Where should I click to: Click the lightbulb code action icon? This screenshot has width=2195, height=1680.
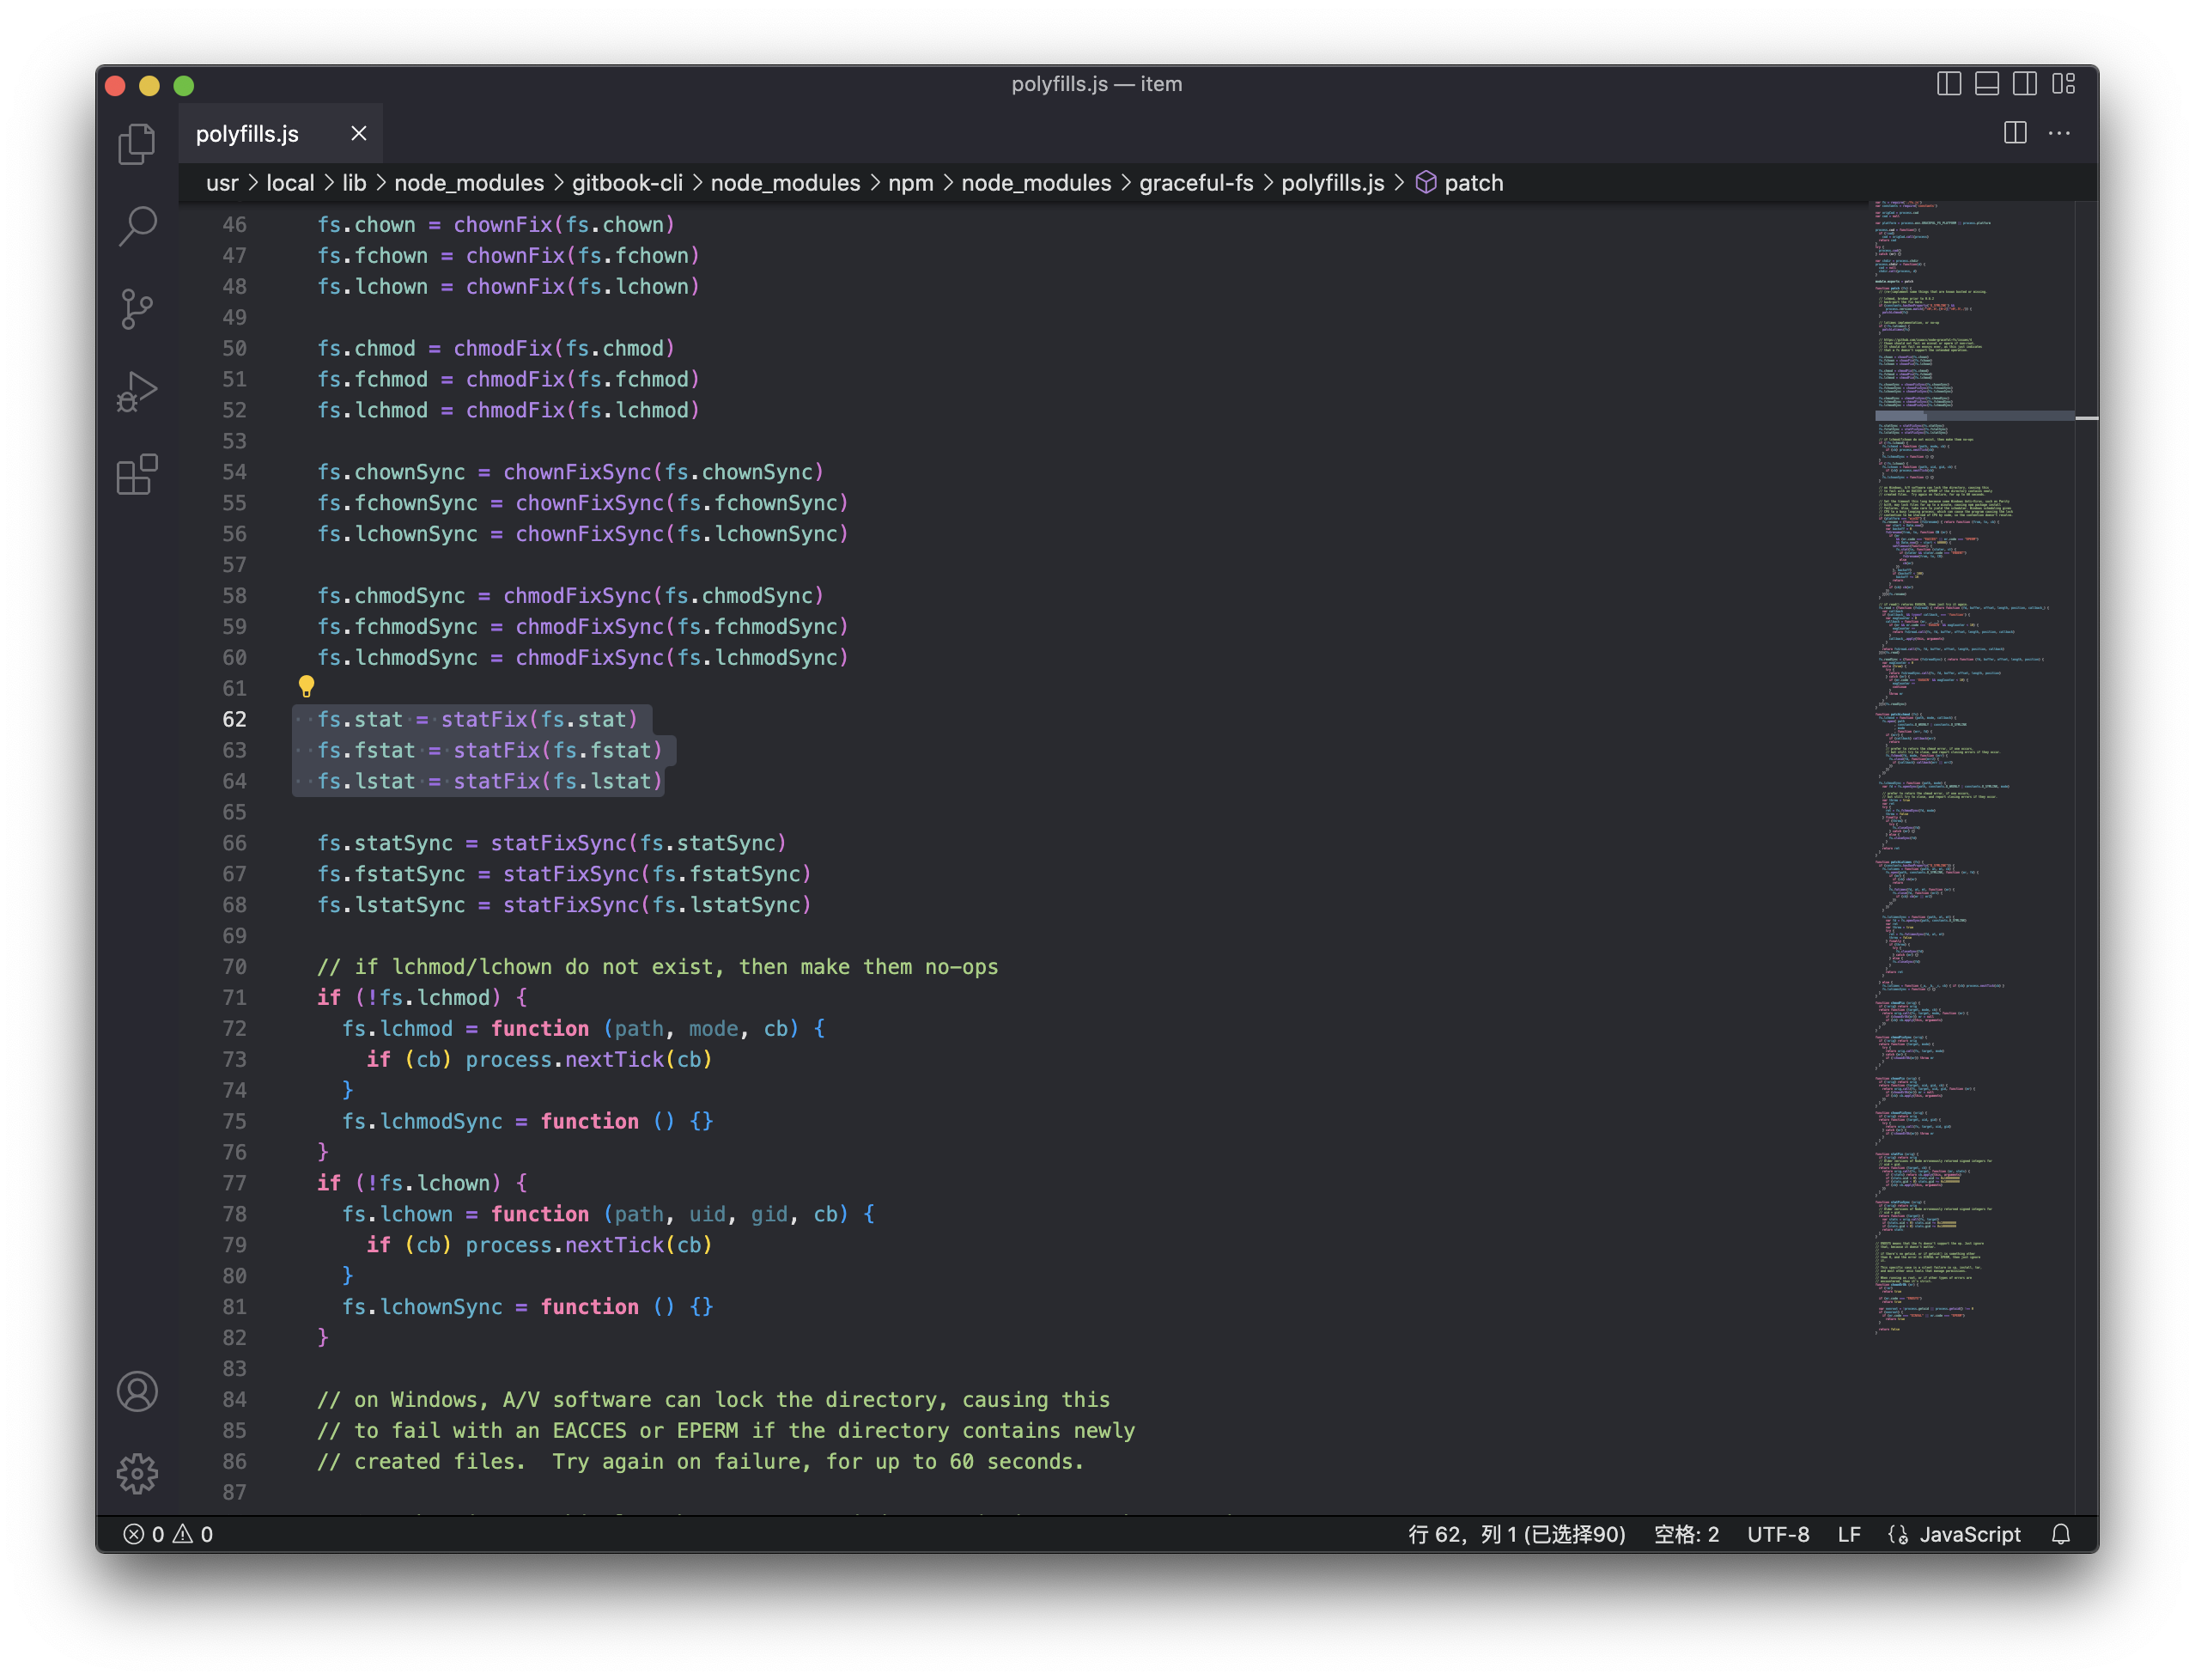coord(306,686)
